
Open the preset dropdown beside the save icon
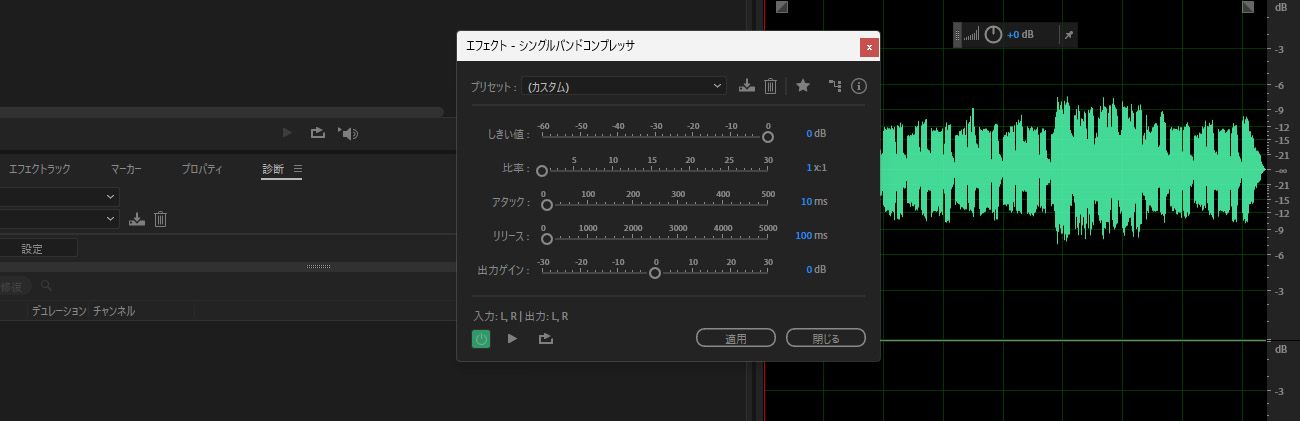59,219
